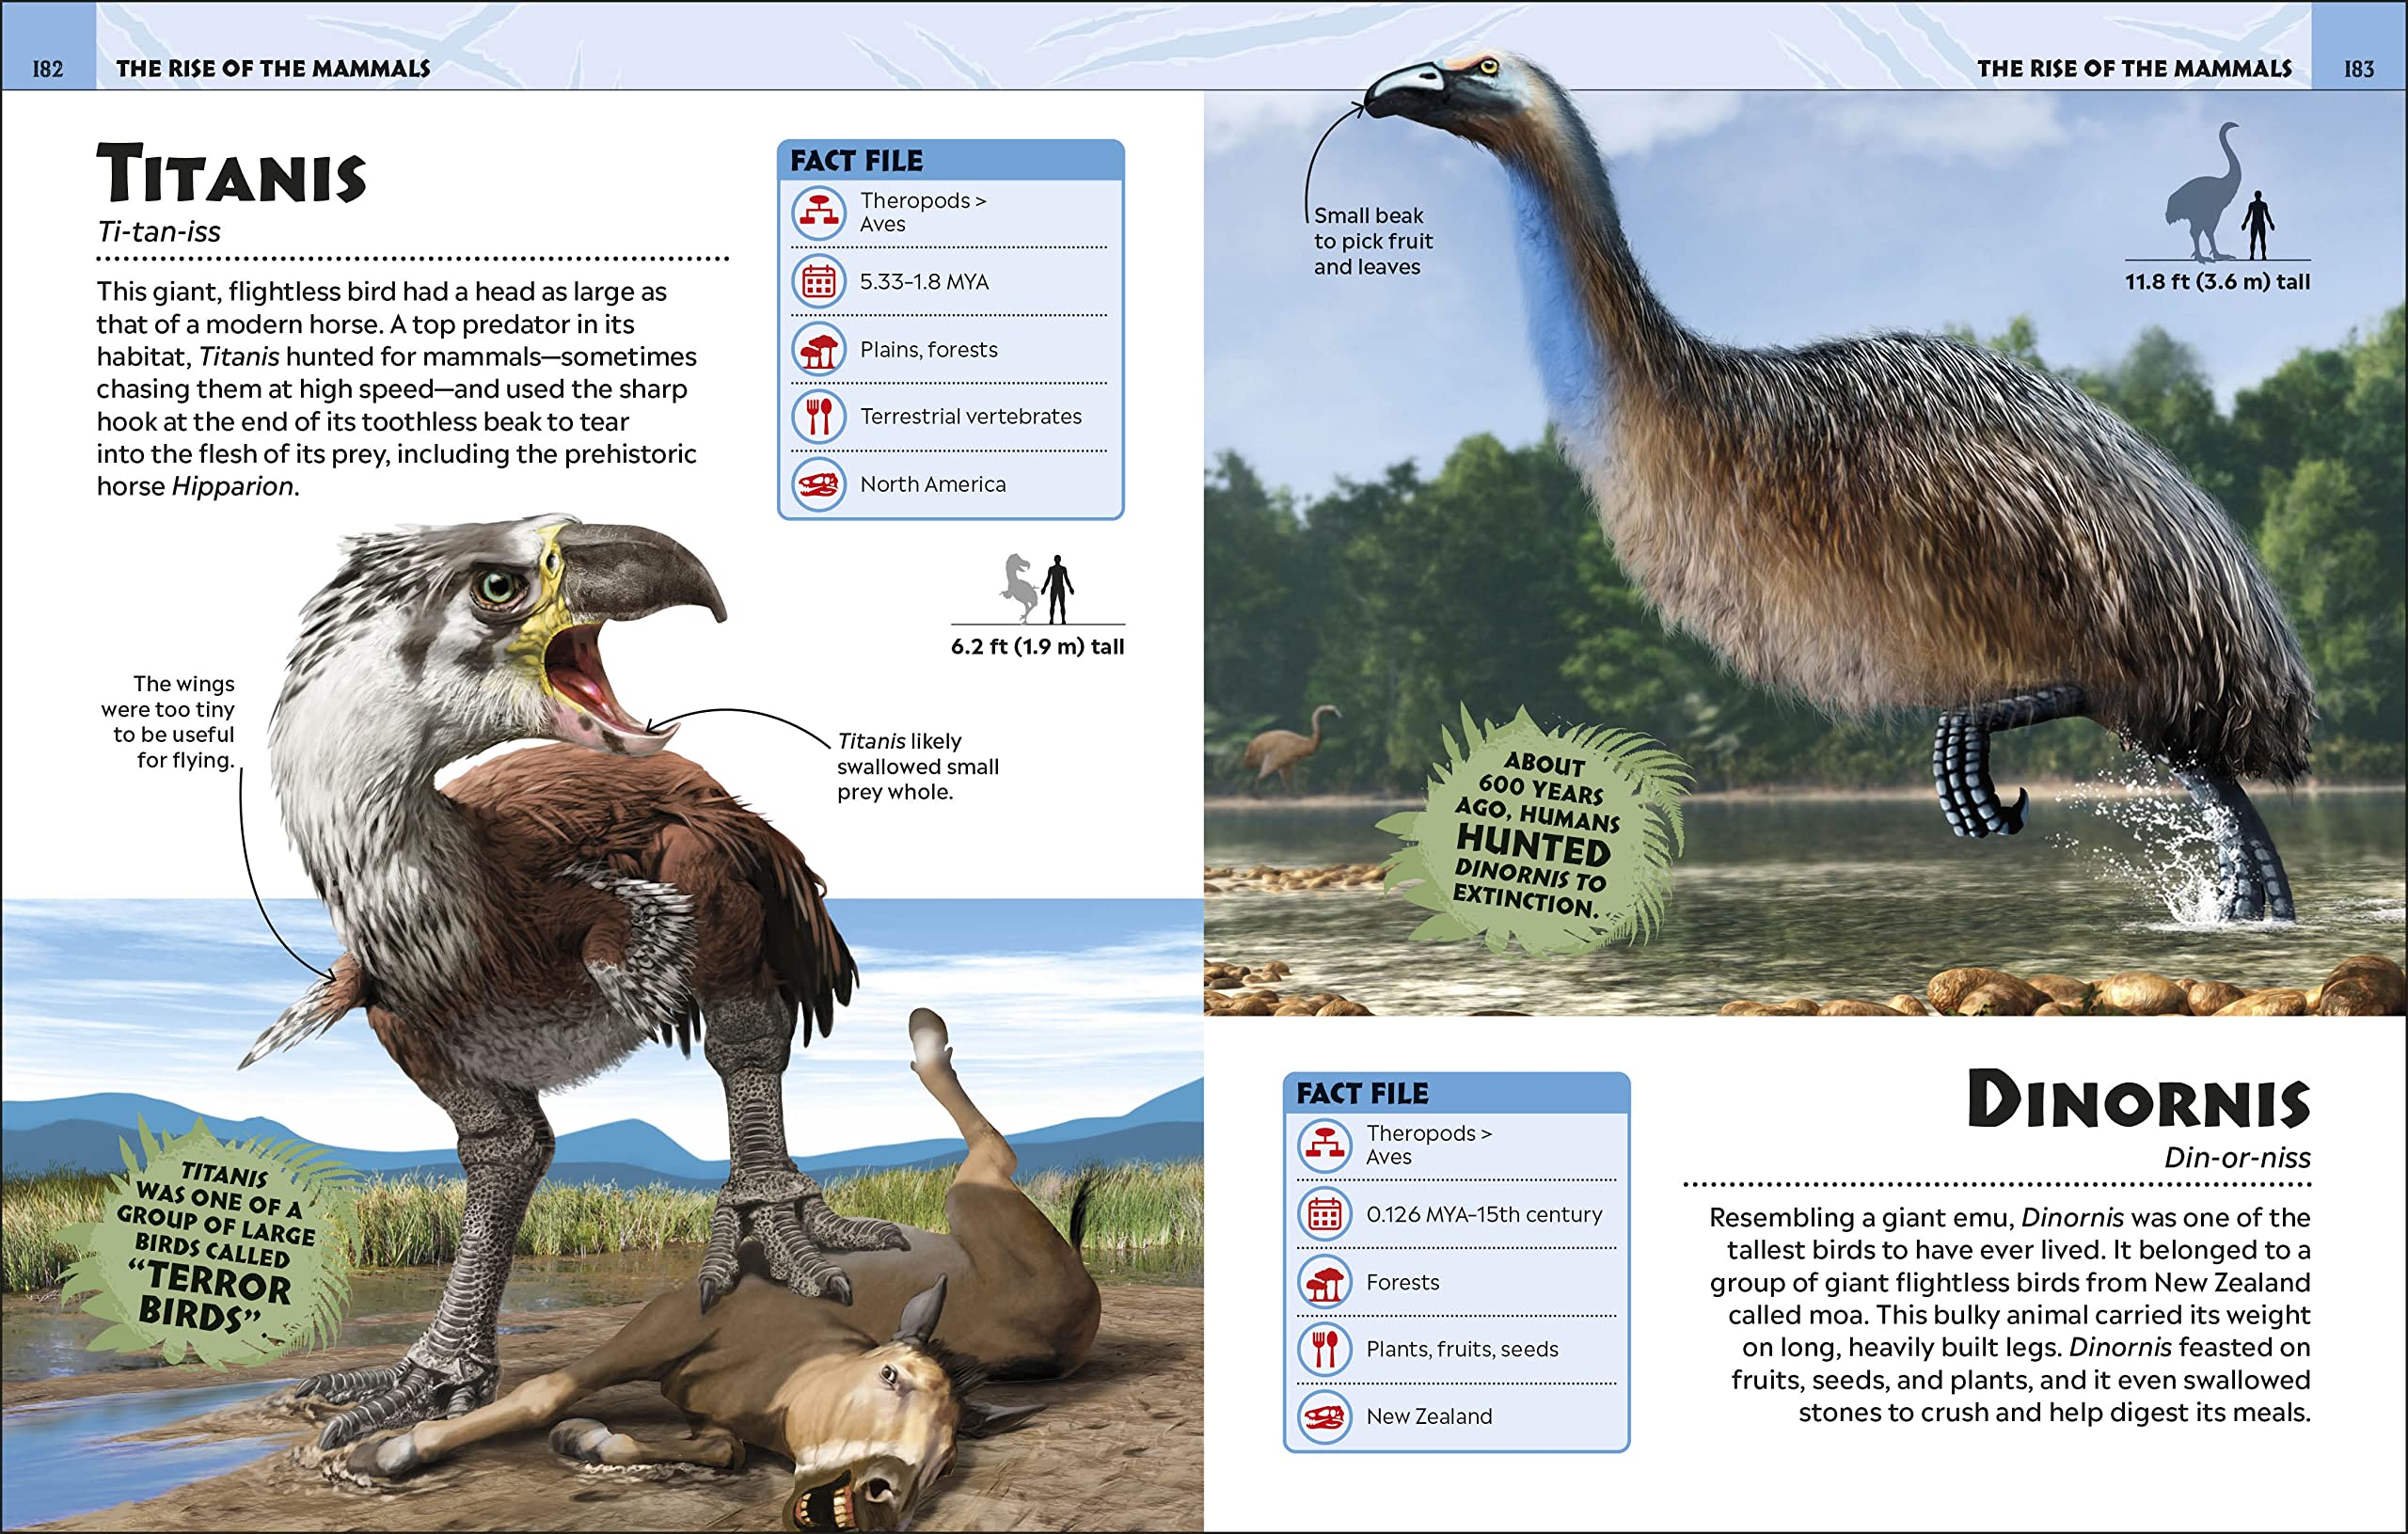2408x1534 pixels.
Task: Click the Dinornis description paragraph
Action: [x=2010, y=1315]
